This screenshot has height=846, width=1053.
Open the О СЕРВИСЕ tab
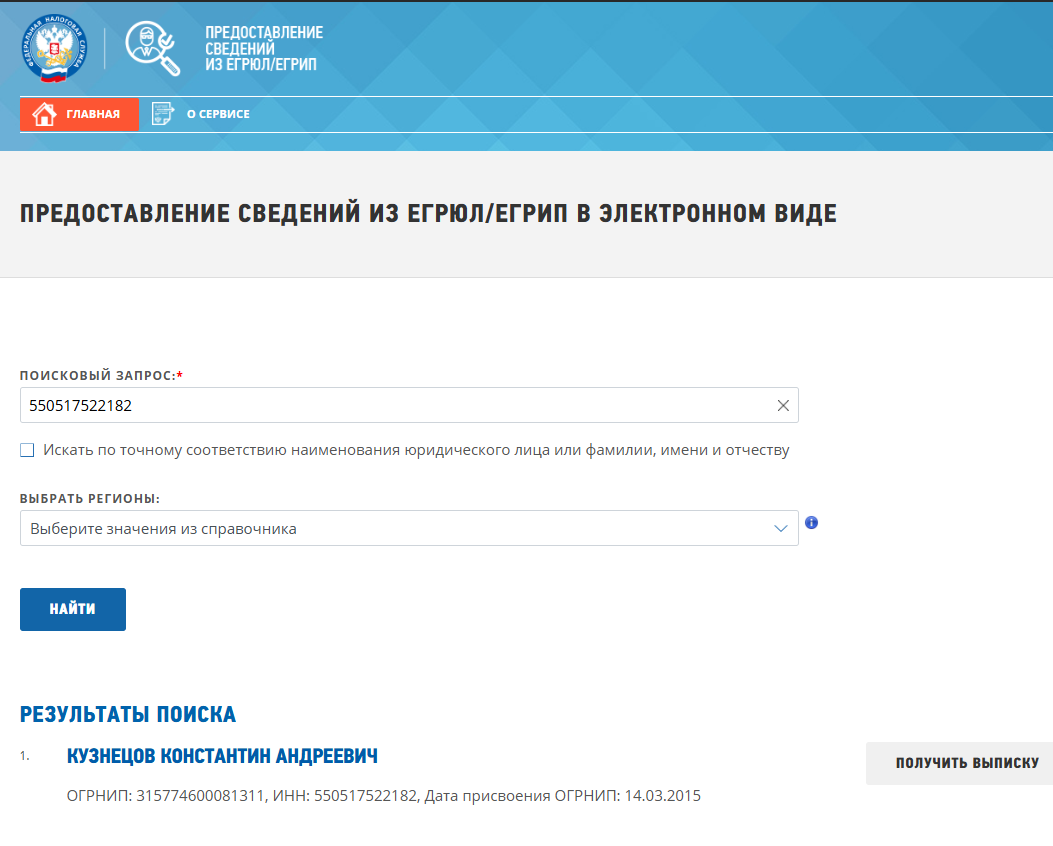(x=201, y=114)
